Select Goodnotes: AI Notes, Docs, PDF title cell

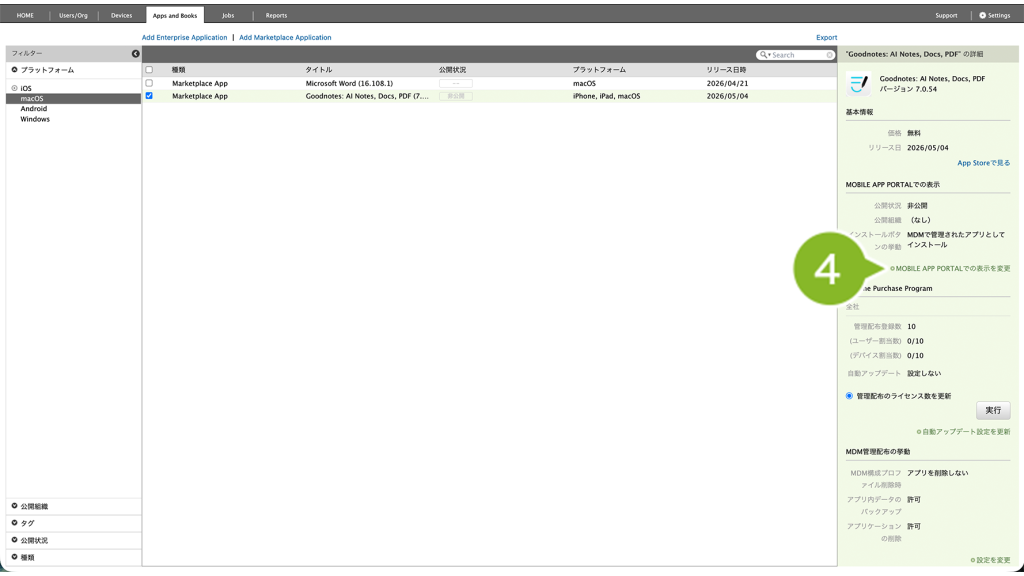367,96
